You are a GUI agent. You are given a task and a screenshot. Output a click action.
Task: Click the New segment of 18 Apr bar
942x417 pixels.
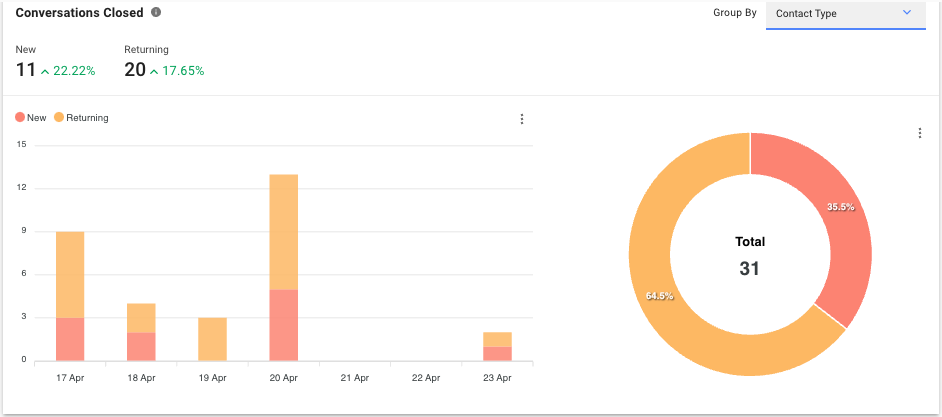(x=141, y=346)
